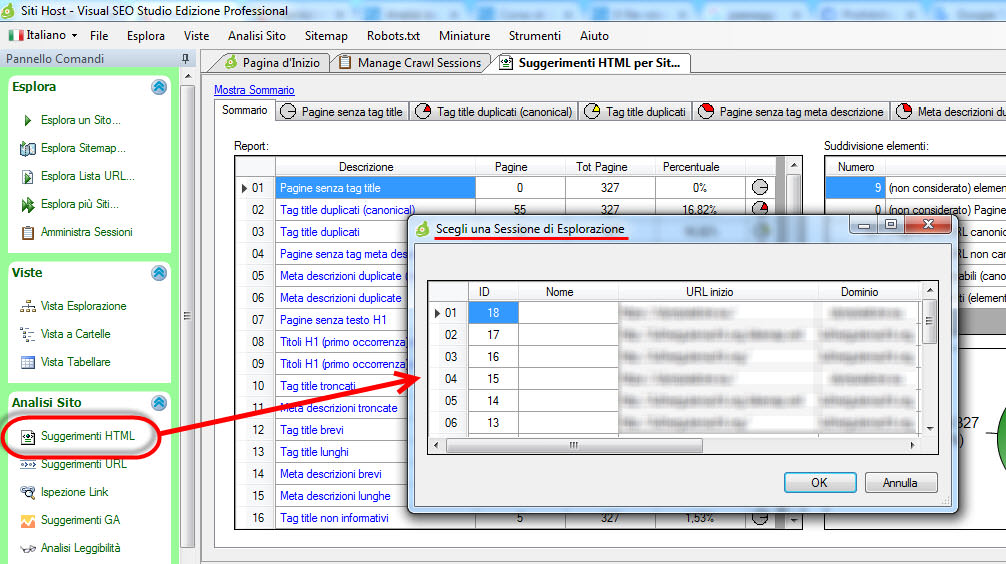Open Tag title brevi report link

(312, 430)
